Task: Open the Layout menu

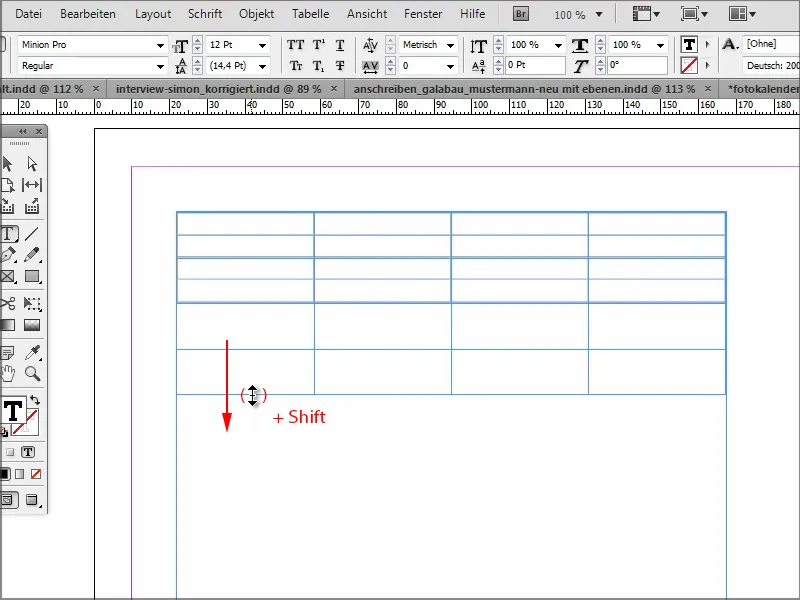Action: [153, 14]
